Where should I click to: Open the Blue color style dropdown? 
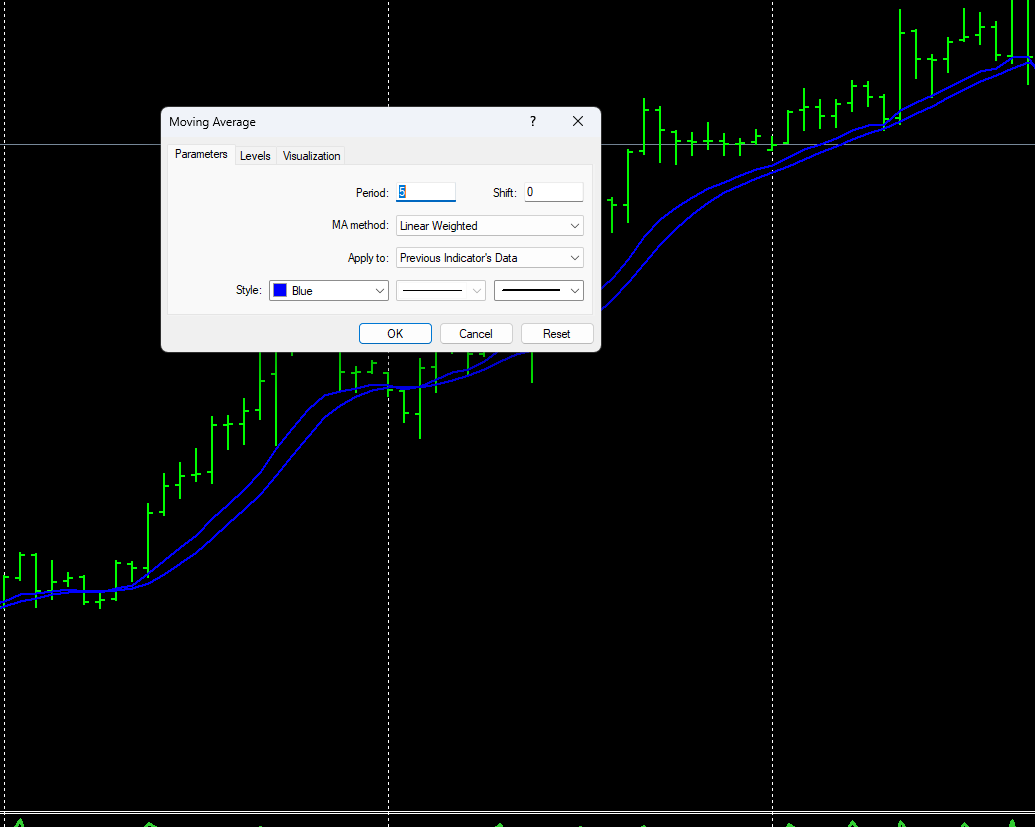pyautogui.click(x=329, y=290)
